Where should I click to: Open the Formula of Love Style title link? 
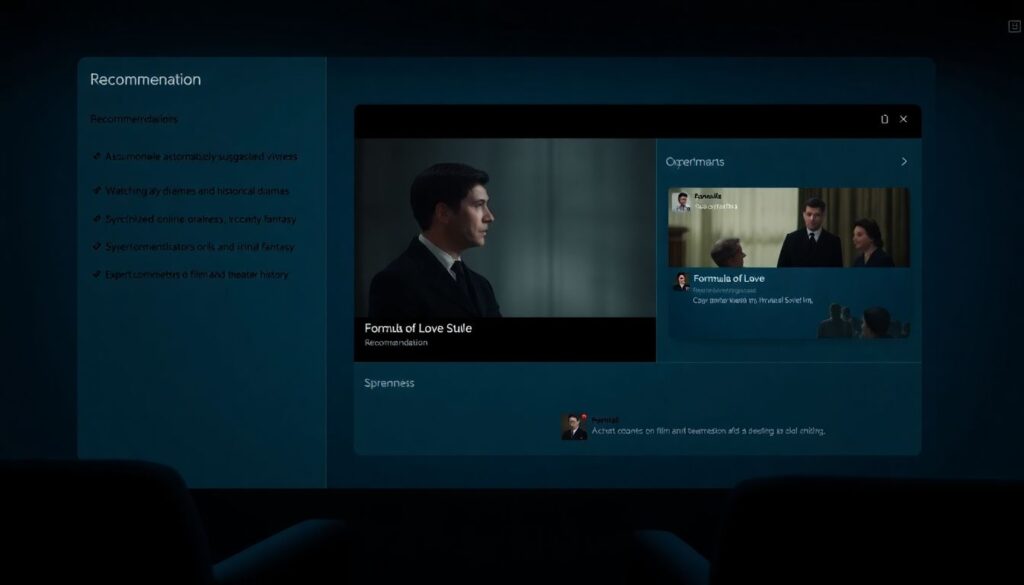(x=418, y=328)
